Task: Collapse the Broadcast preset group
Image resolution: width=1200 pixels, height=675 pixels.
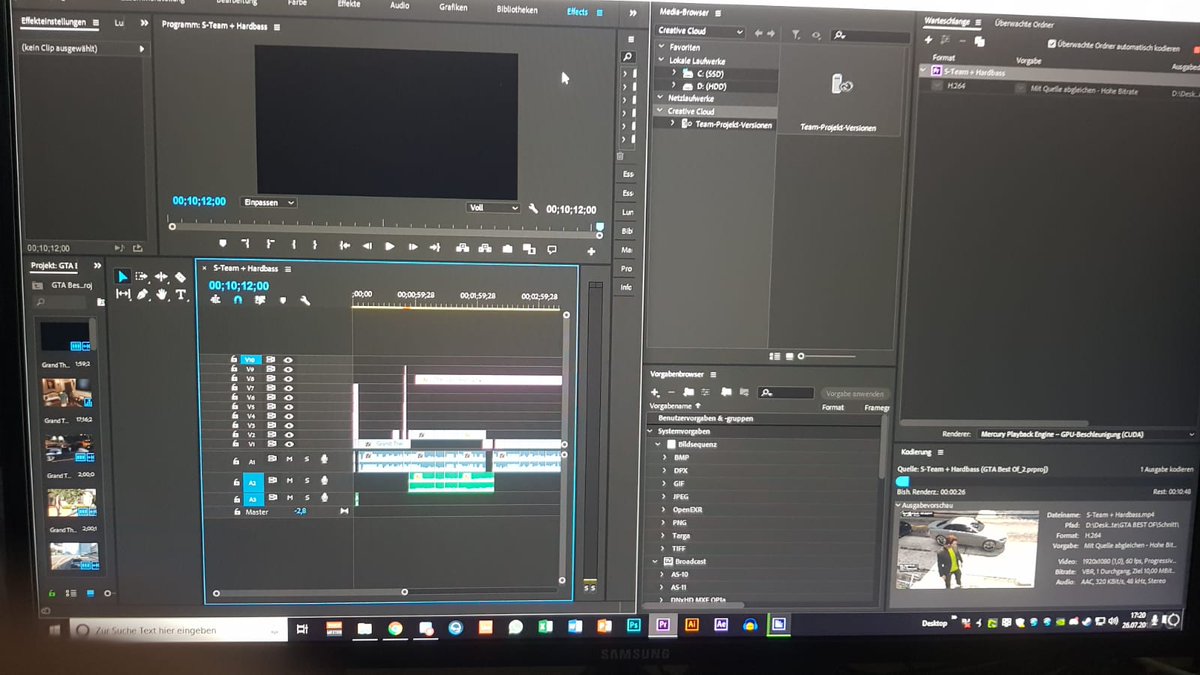Action: click(654, 561)
